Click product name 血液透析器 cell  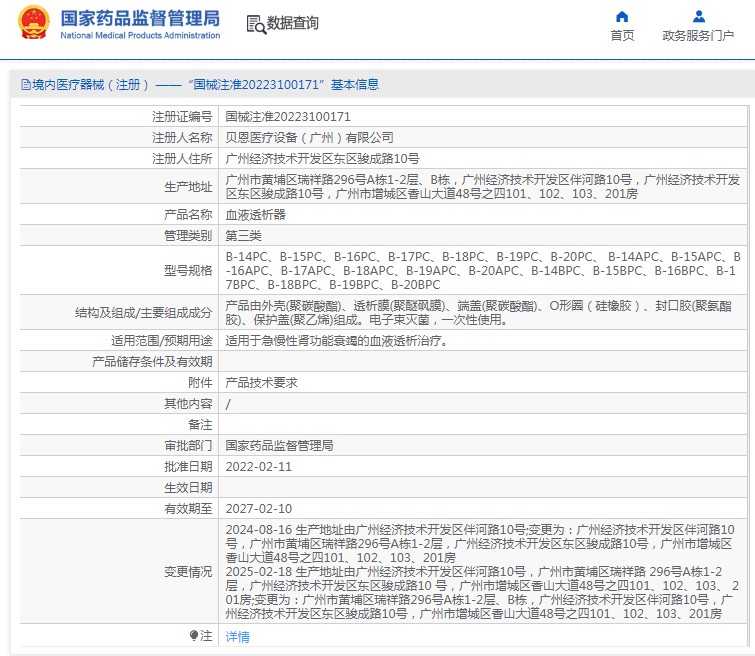[256, 214]
